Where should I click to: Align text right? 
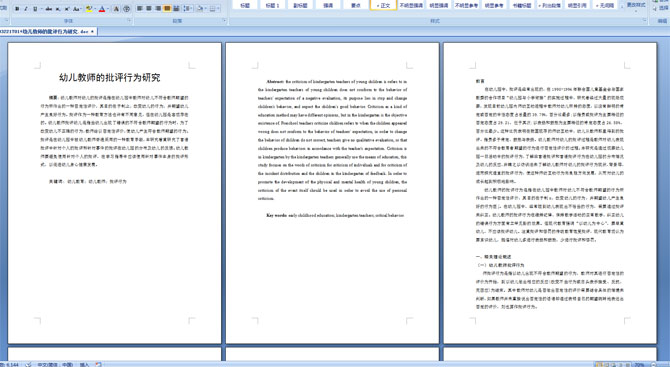click(x=158, y=9)
